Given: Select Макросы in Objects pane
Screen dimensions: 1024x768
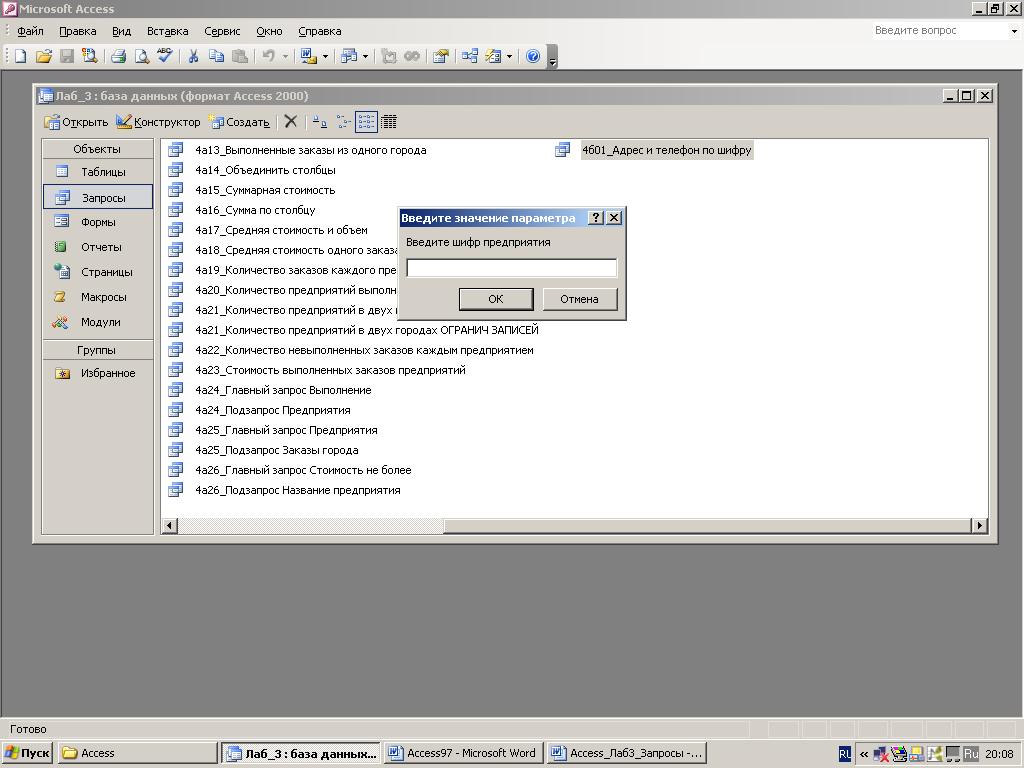Looking at the screenshot, I should [98, 297].
